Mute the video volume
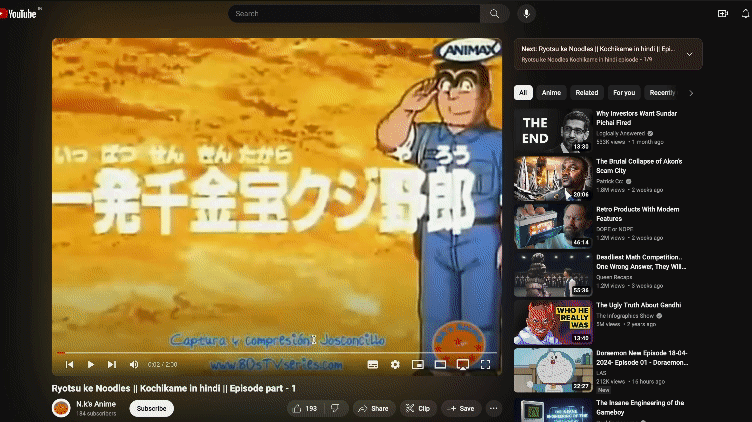Screen dimensions: 752x422 click(x=134, y=364)
